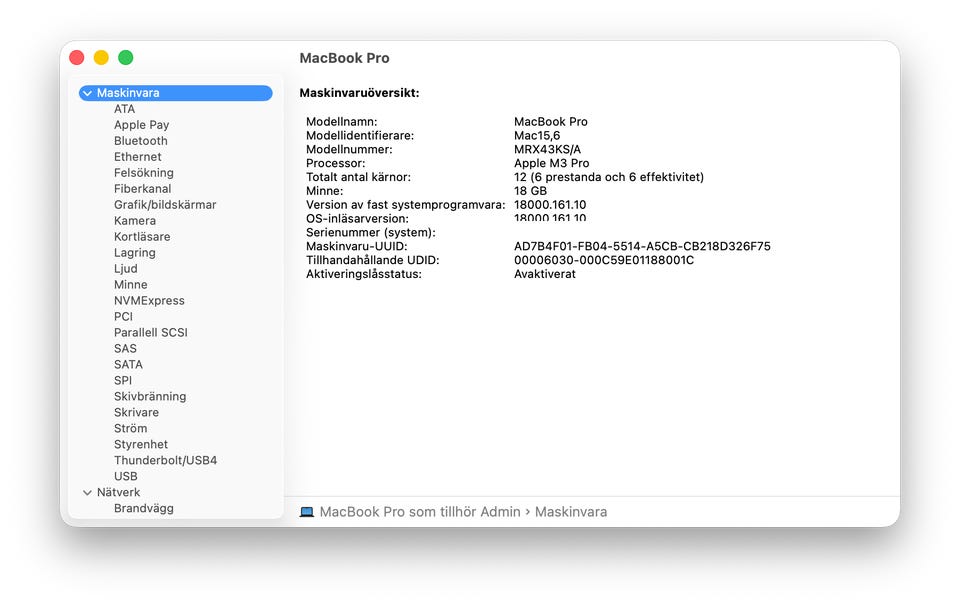Click the Tillhandahållande UDID label
This screenshot has width=960, height=606.
pos(373,260)
